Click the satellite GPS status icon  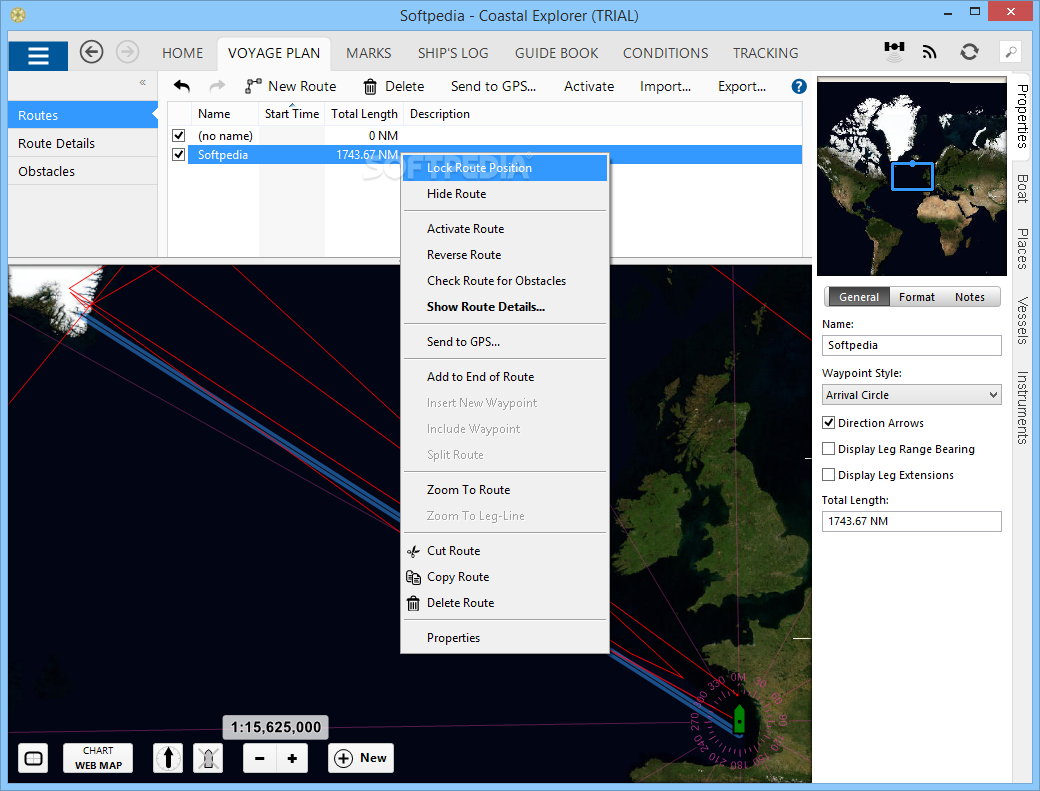pyautogui.click(x=894, y=52)
